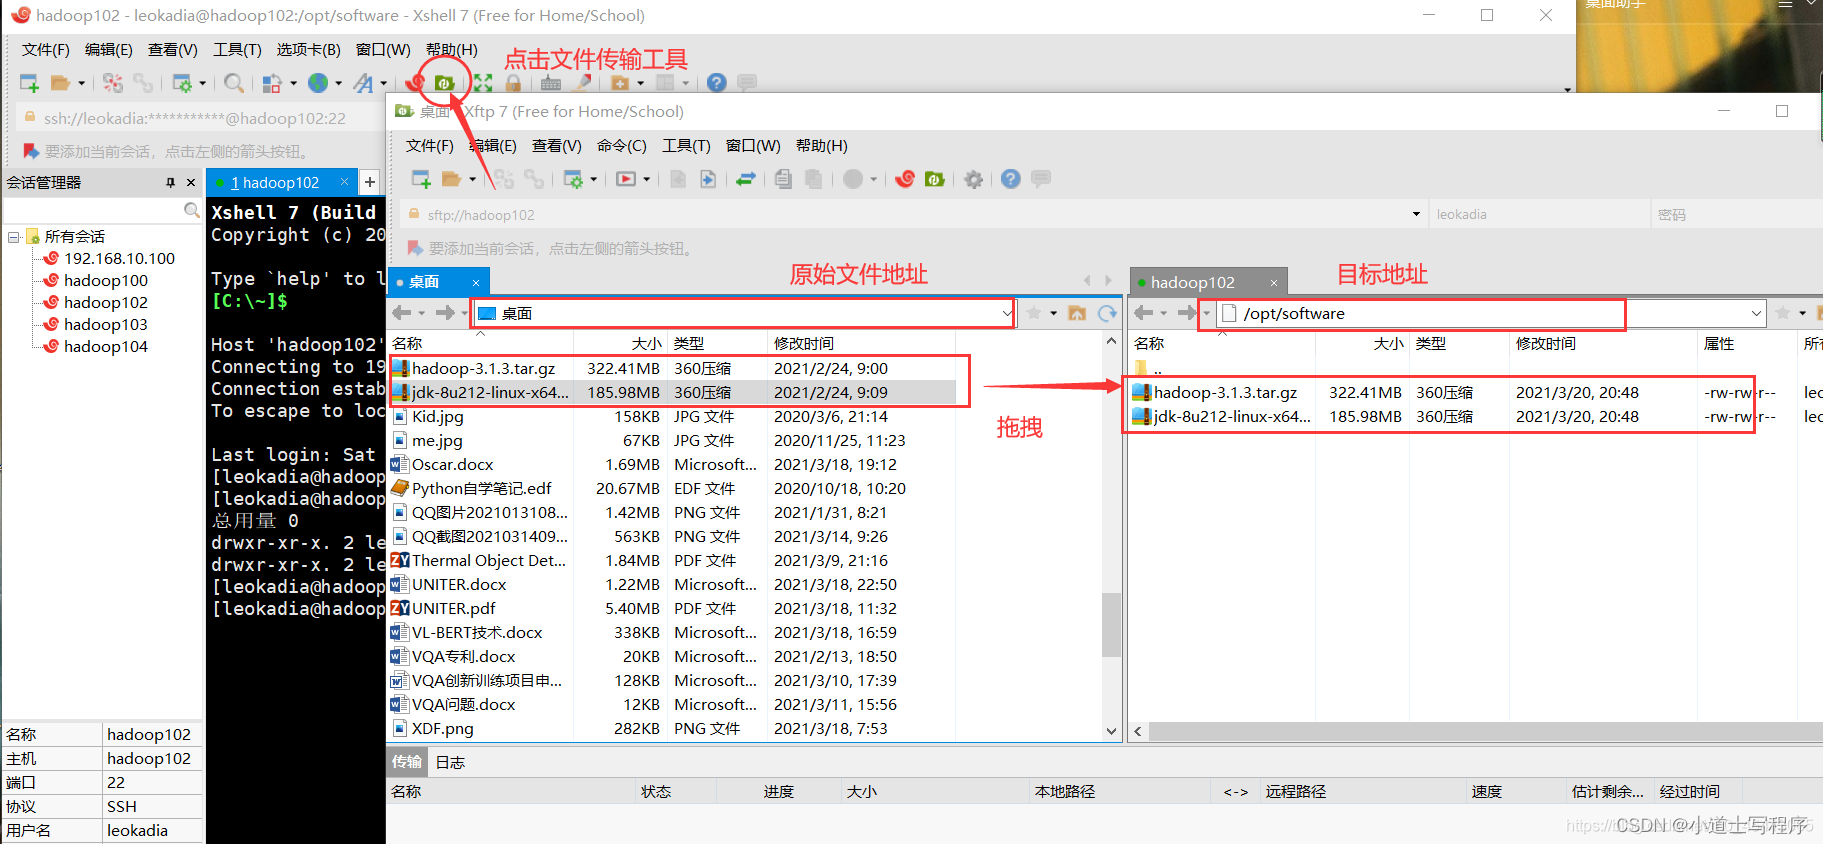
Task: Expand the Xshell font dropdown arrow
Action: [384, 83]
